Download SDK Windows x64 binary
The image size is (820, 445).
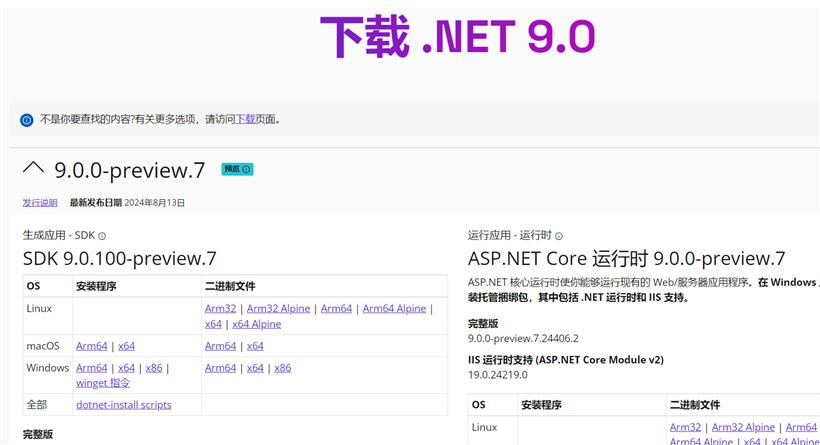click(255, 368)
